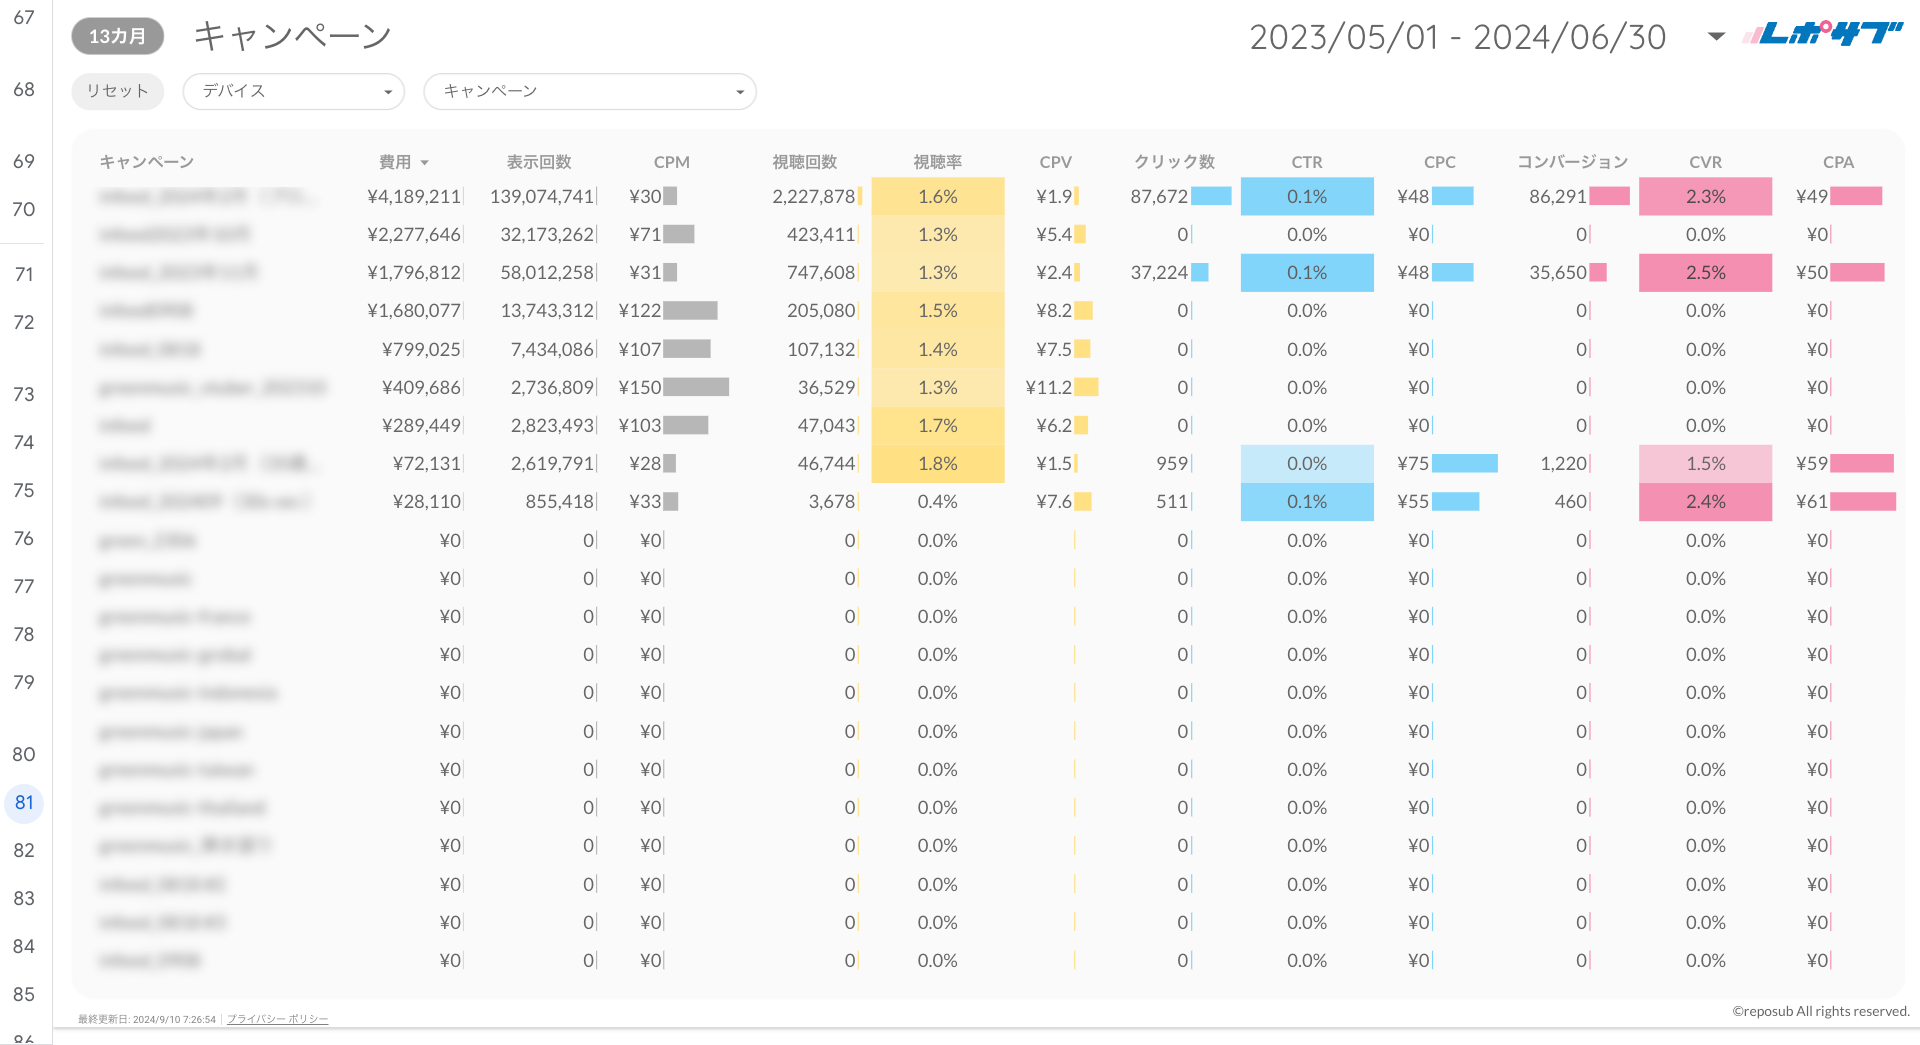Select the 2023/05/01 - 2024/06/30 date range
1920x1045 pixels.
point(1457,37)
